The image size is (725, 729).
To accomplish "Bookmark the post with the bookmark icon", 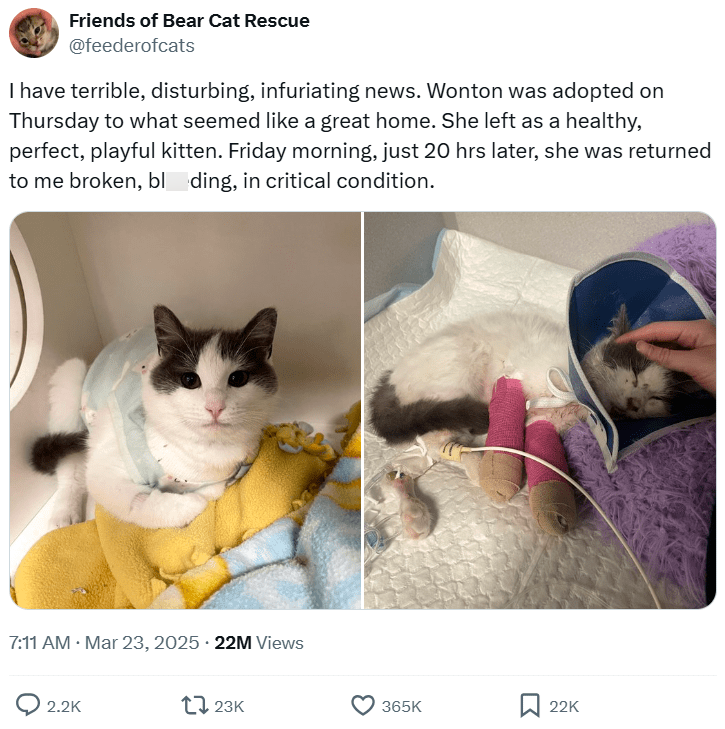I will (530, 705).
